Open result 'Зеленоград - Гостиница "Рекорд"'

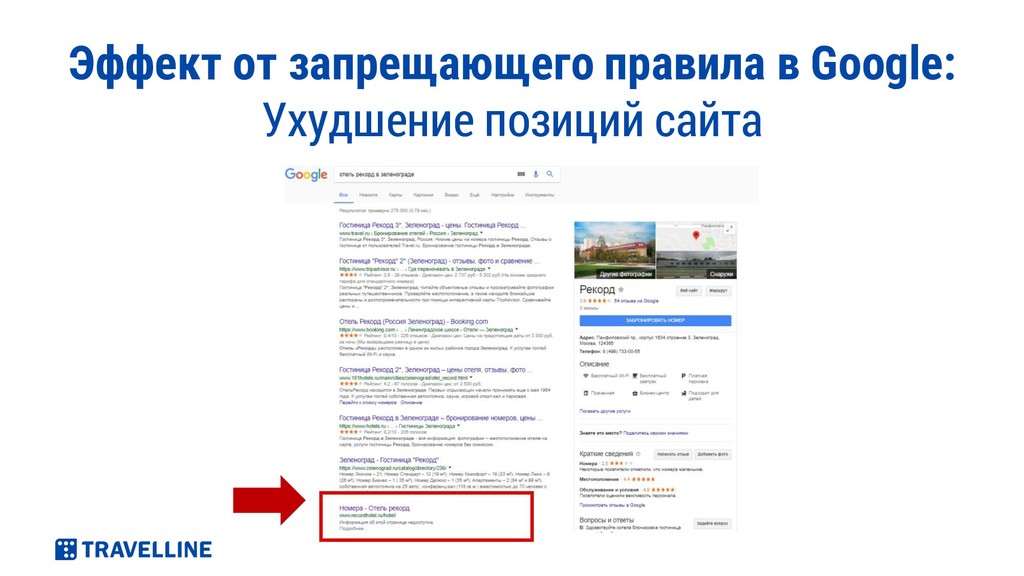pos(389,460)
